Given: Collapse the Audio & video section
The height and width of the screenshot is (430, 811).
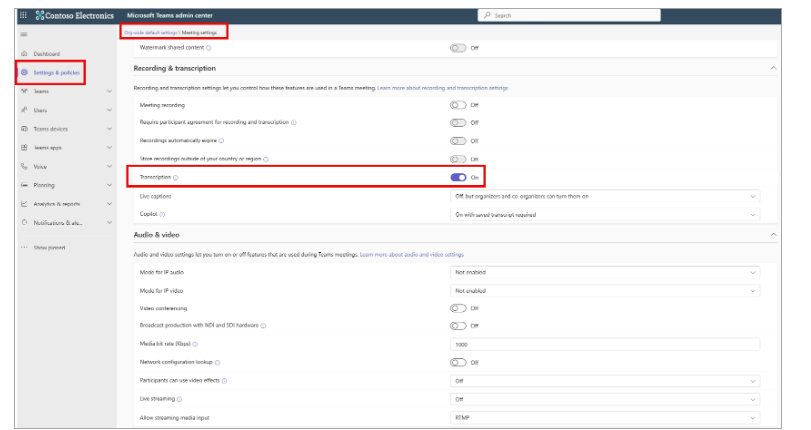Looking at the screenshot, I should (x=773, y=235).
